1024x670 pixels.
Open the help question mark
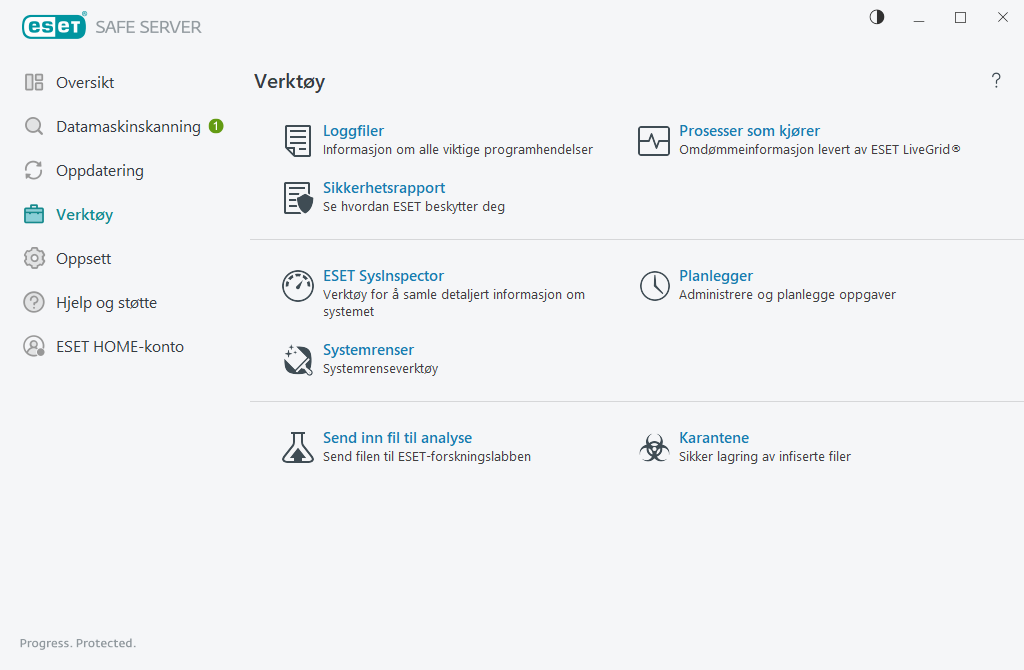point(996,81)
